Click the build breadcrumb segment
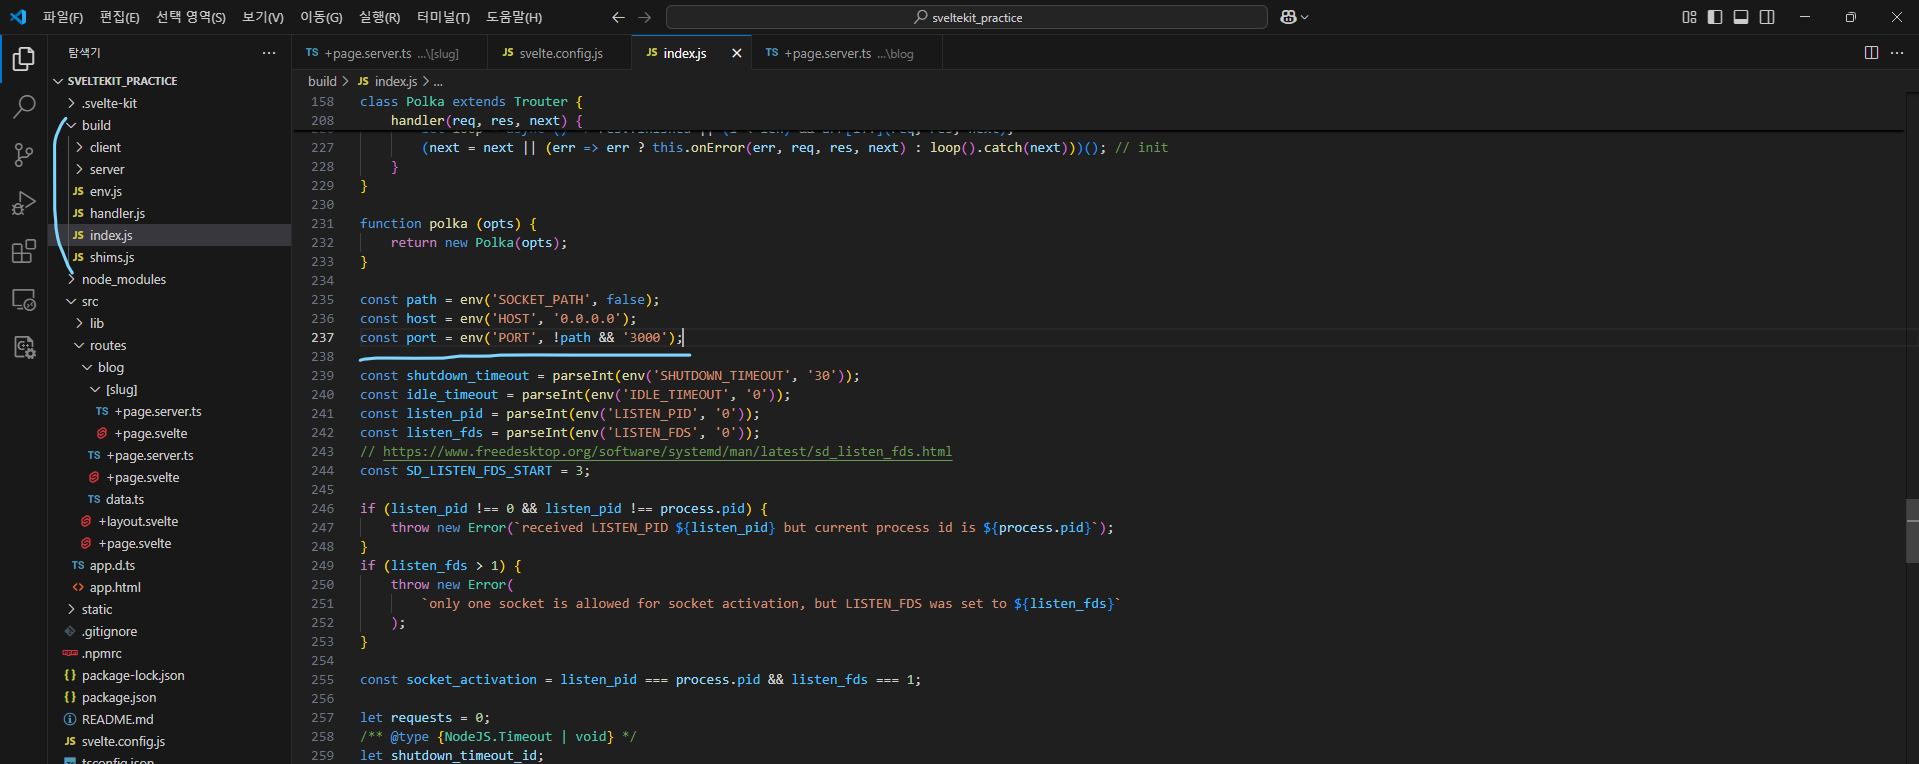The height and width of the screenshot is (764, 1919). click(322, 81)
